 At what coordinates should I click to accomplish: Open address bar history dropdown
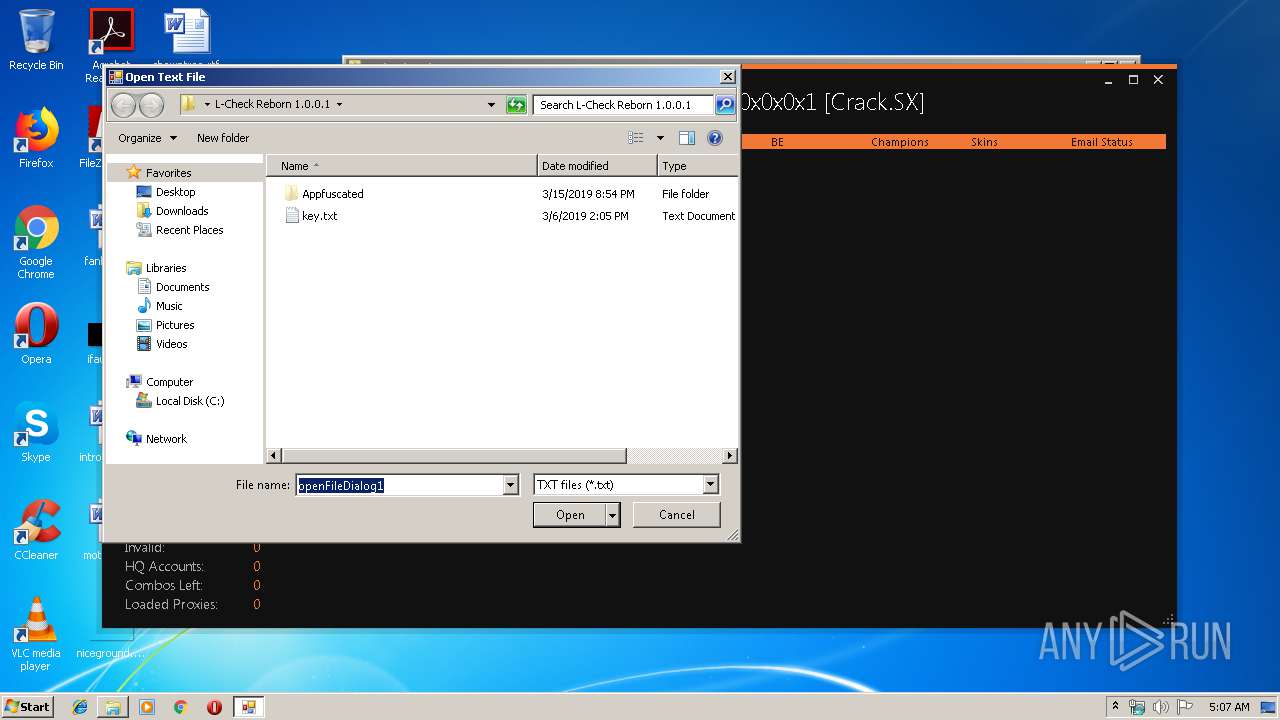pos(491,104)
